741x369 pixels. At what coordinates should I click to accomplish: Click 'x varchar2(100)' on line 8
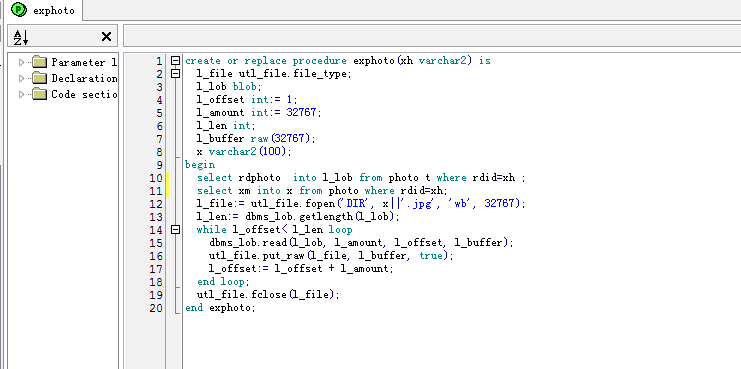click(243, 152)
